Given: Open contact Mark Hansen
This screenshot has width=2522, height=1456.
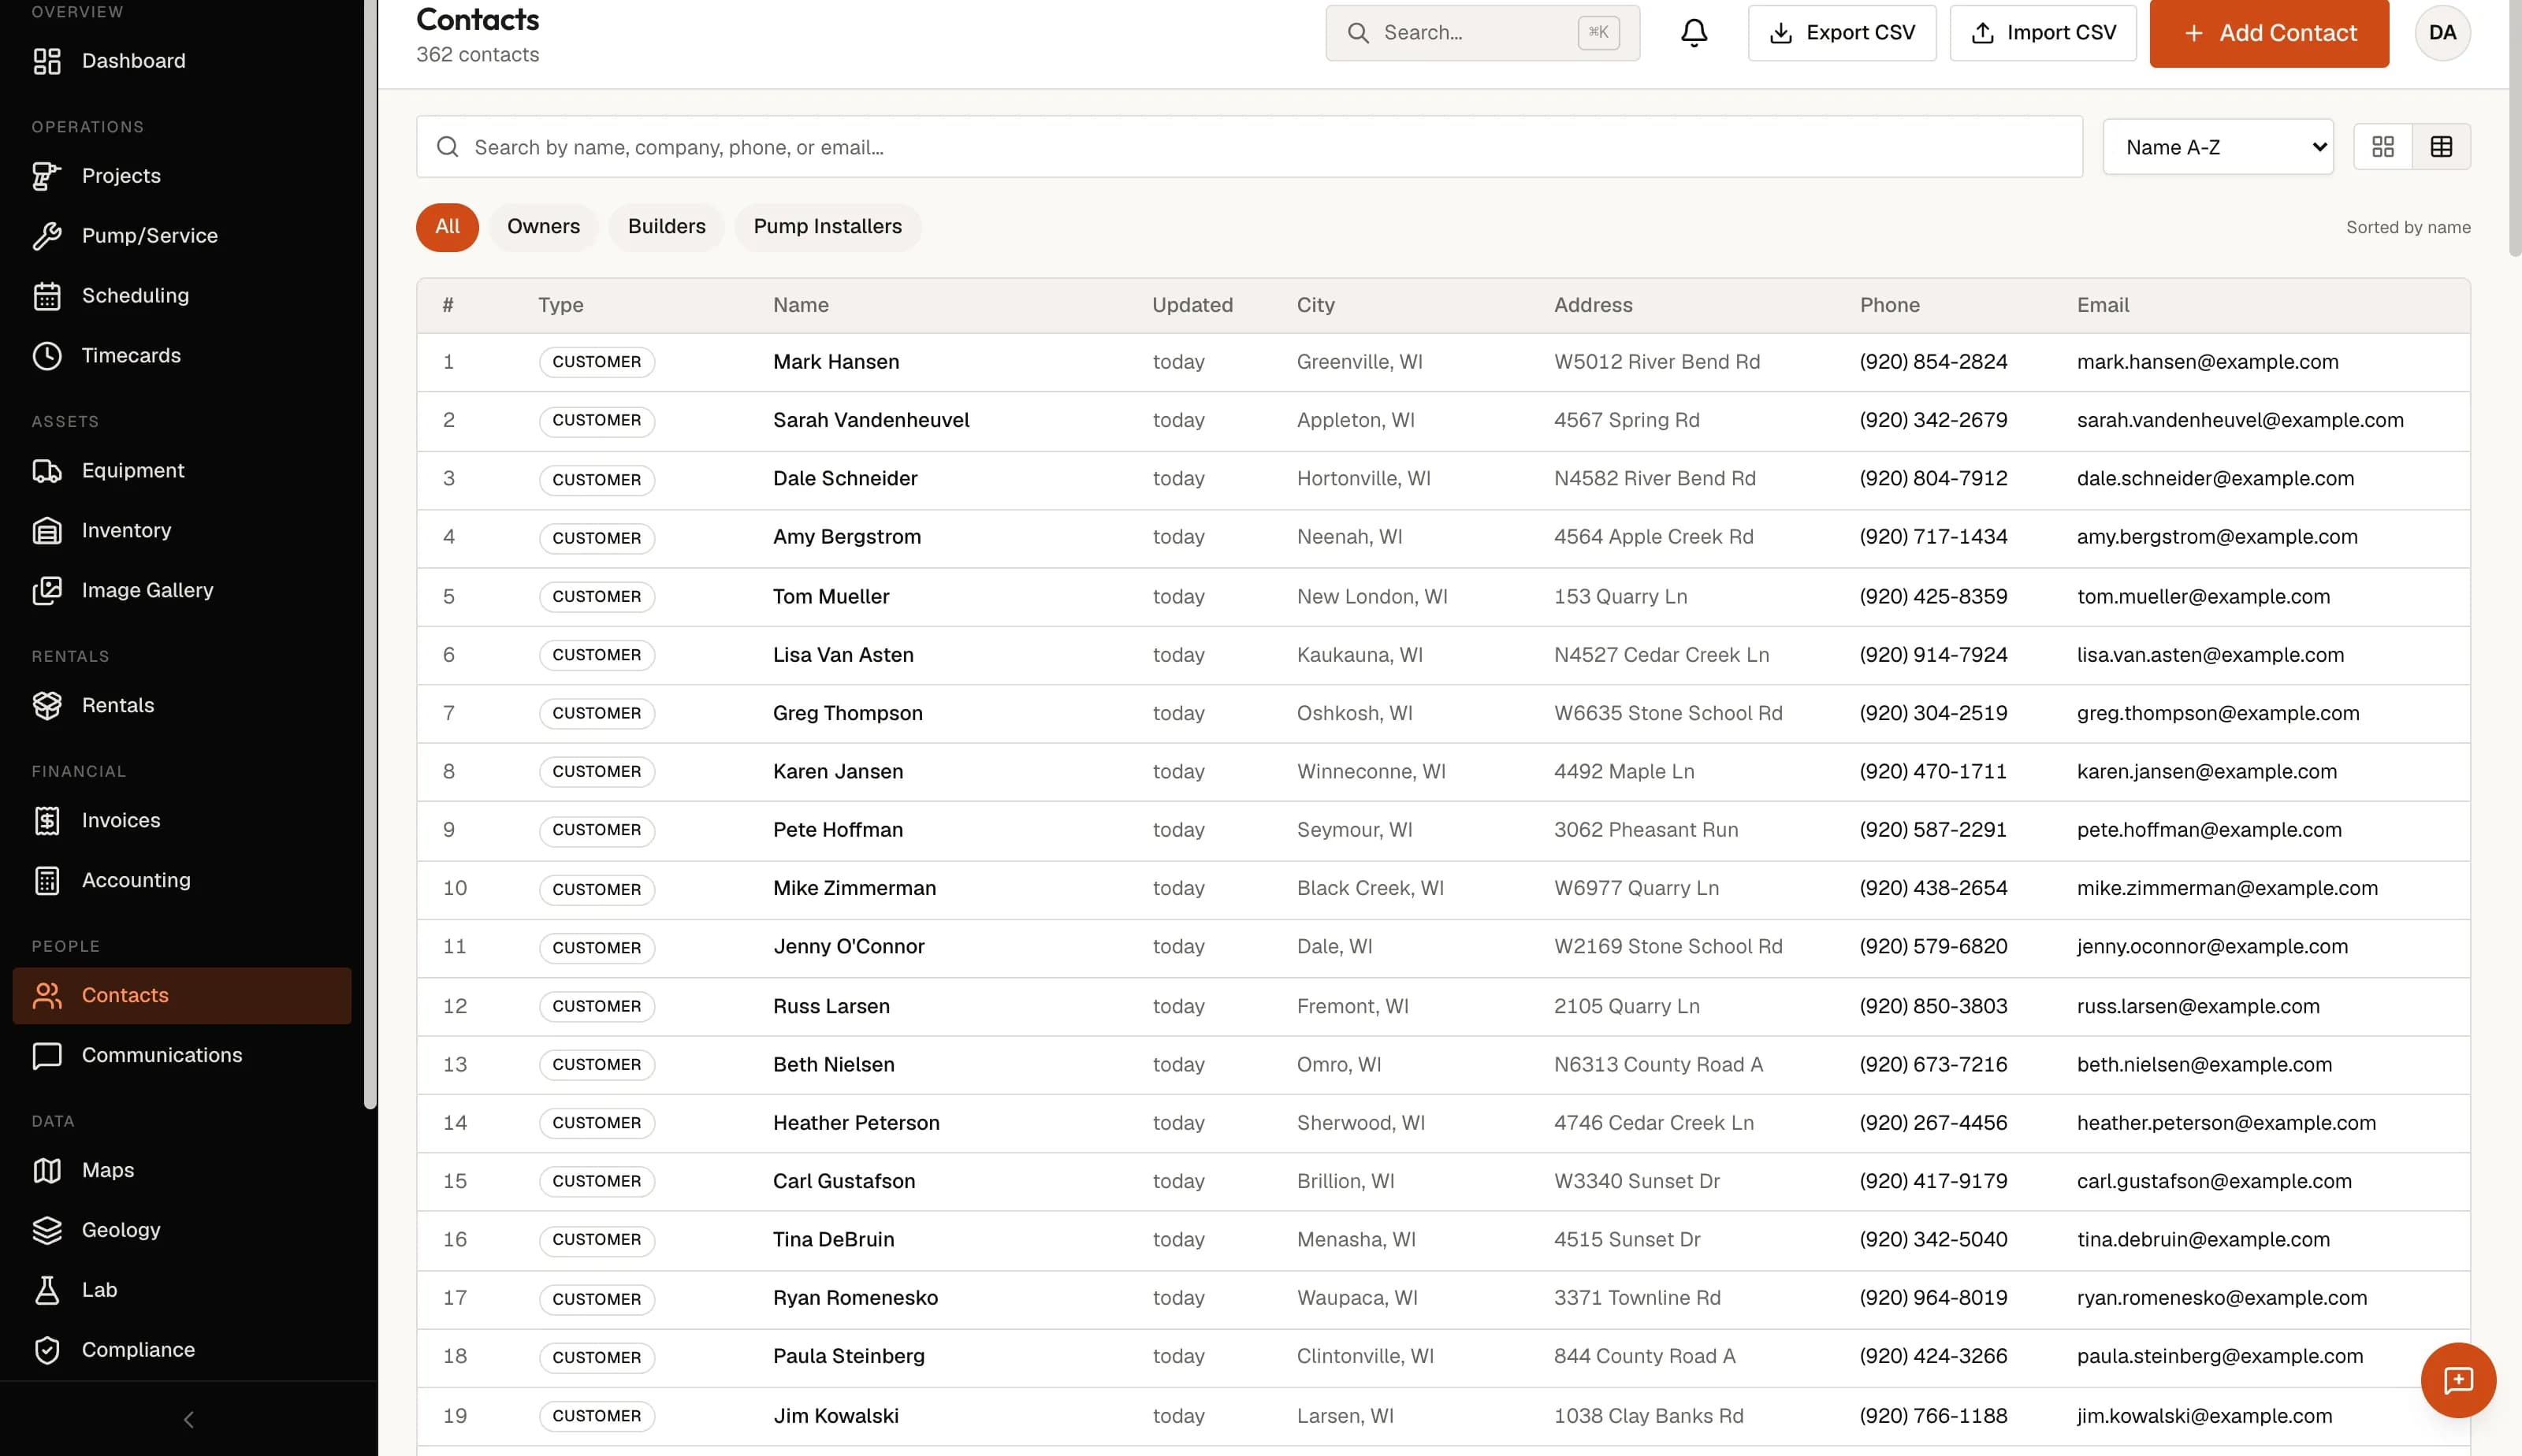Looking at the screenshot, I should click(836, 362).
